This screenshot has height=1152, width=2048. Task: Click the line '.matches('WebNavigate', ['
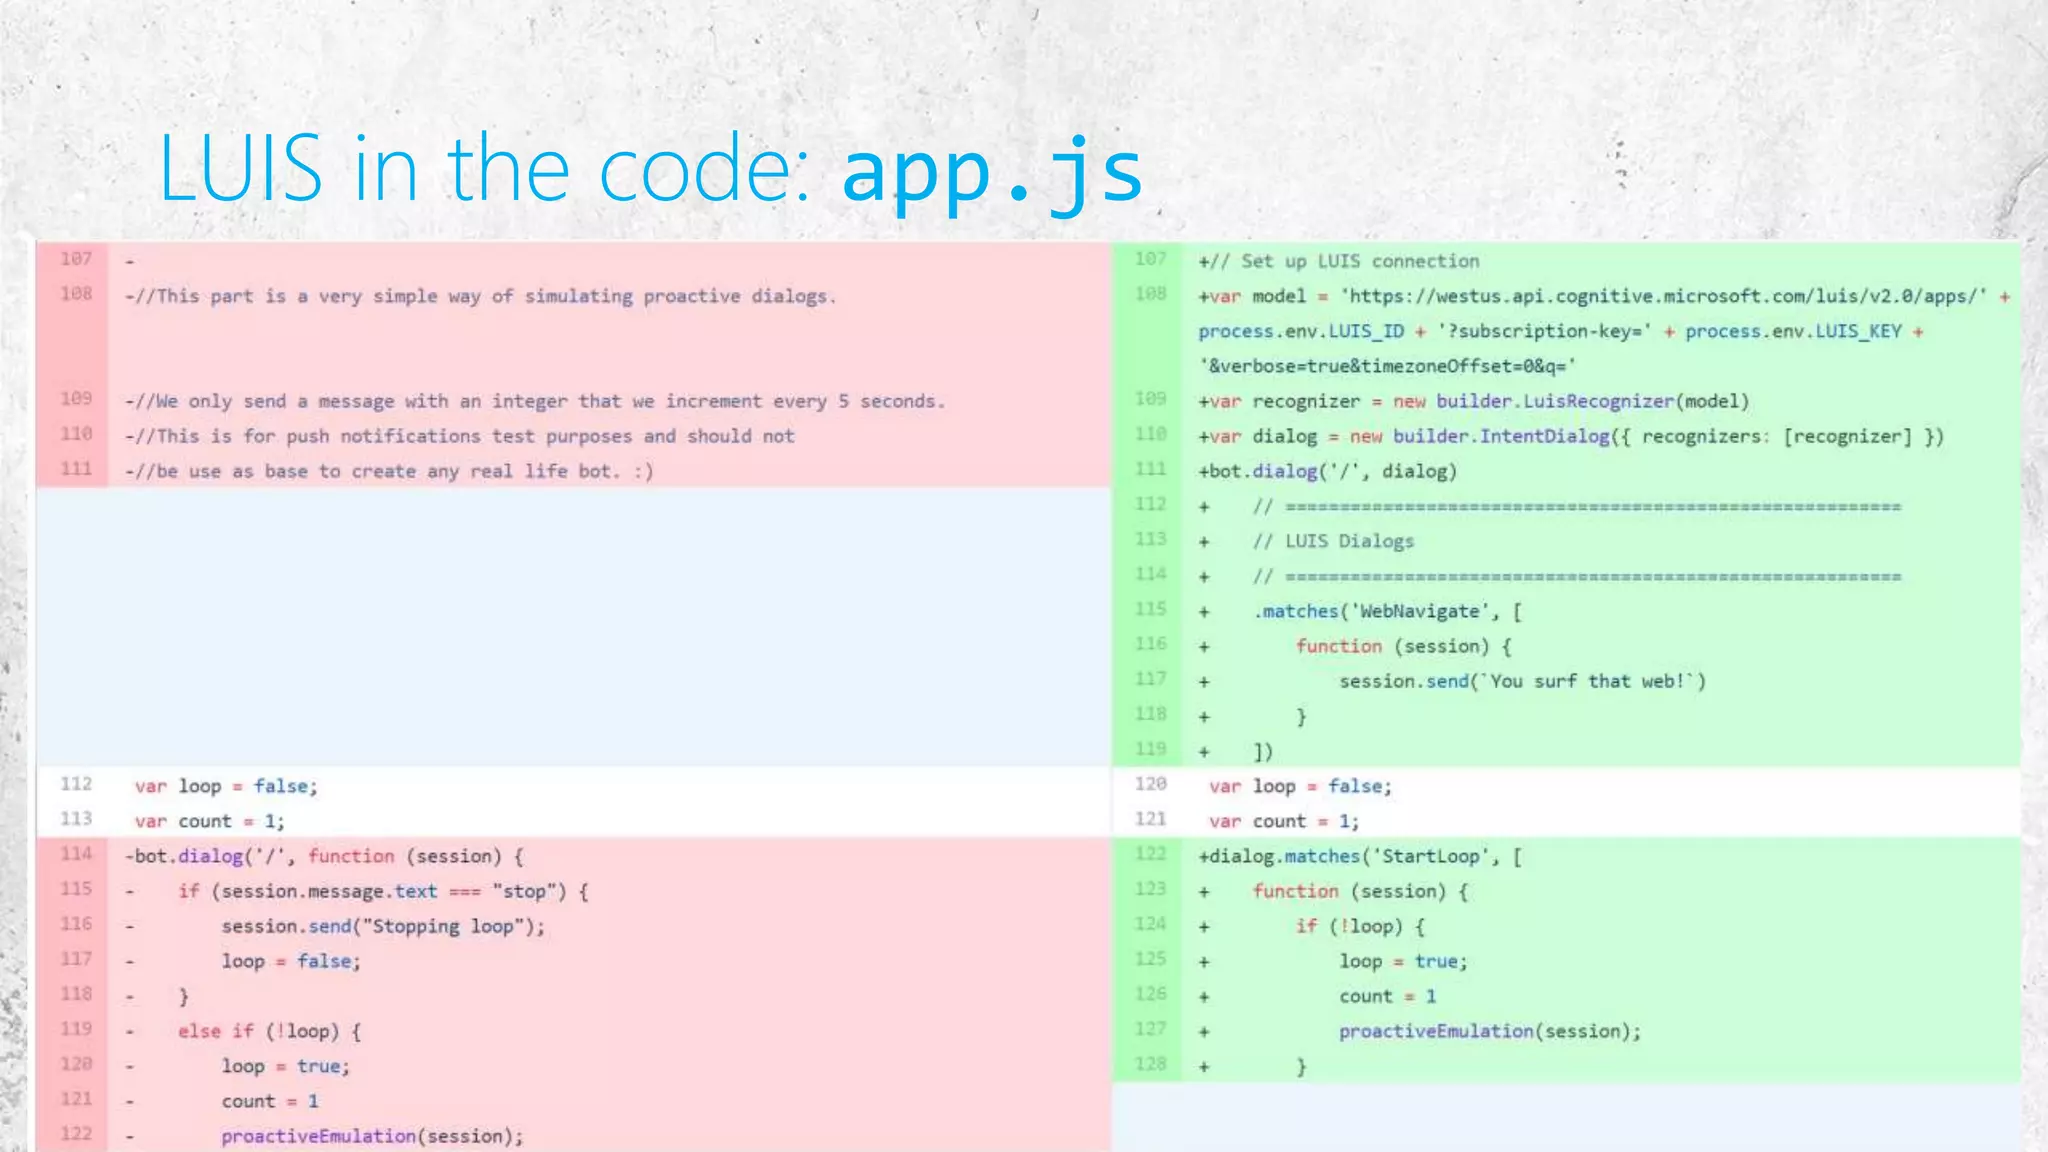[x=1387, y=611]
